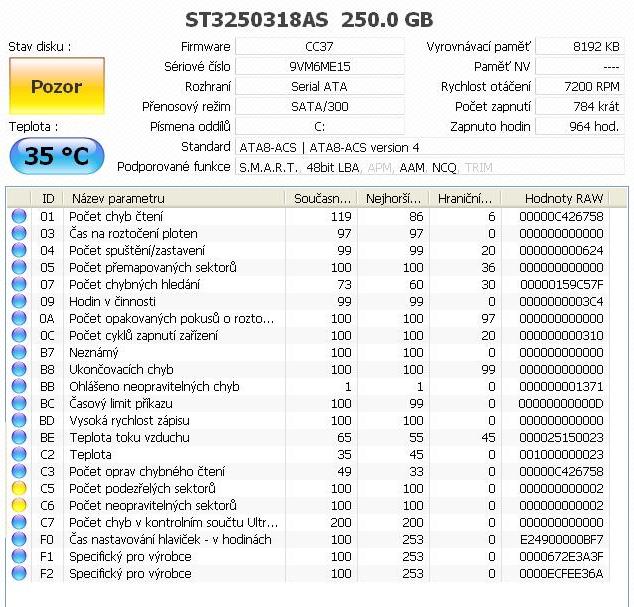Click blue status icon for attribute 01

(x=19, y=216)
